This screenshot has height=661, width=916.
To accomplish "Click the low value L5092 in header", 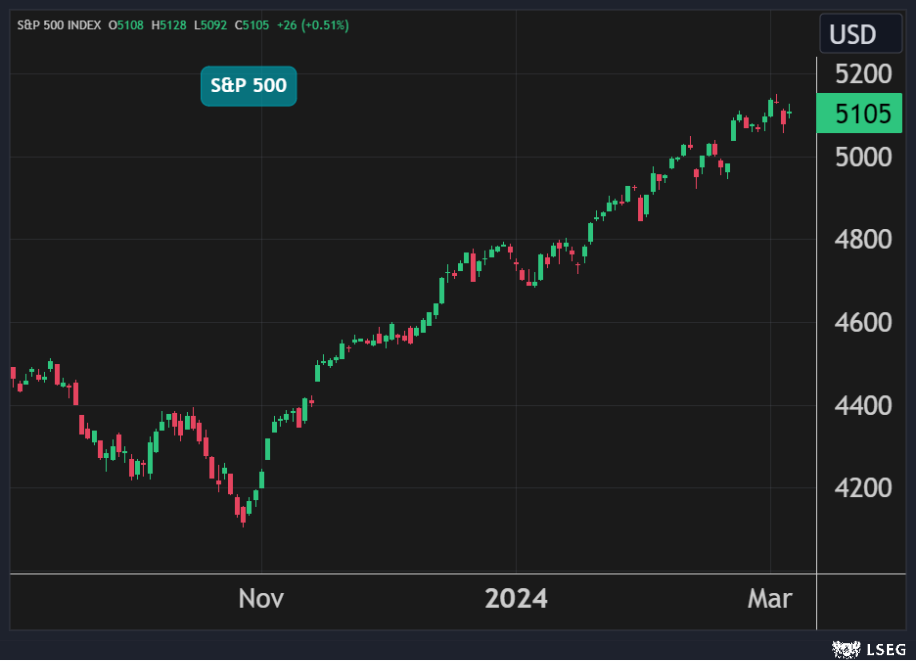I will [x=210, y=25].
